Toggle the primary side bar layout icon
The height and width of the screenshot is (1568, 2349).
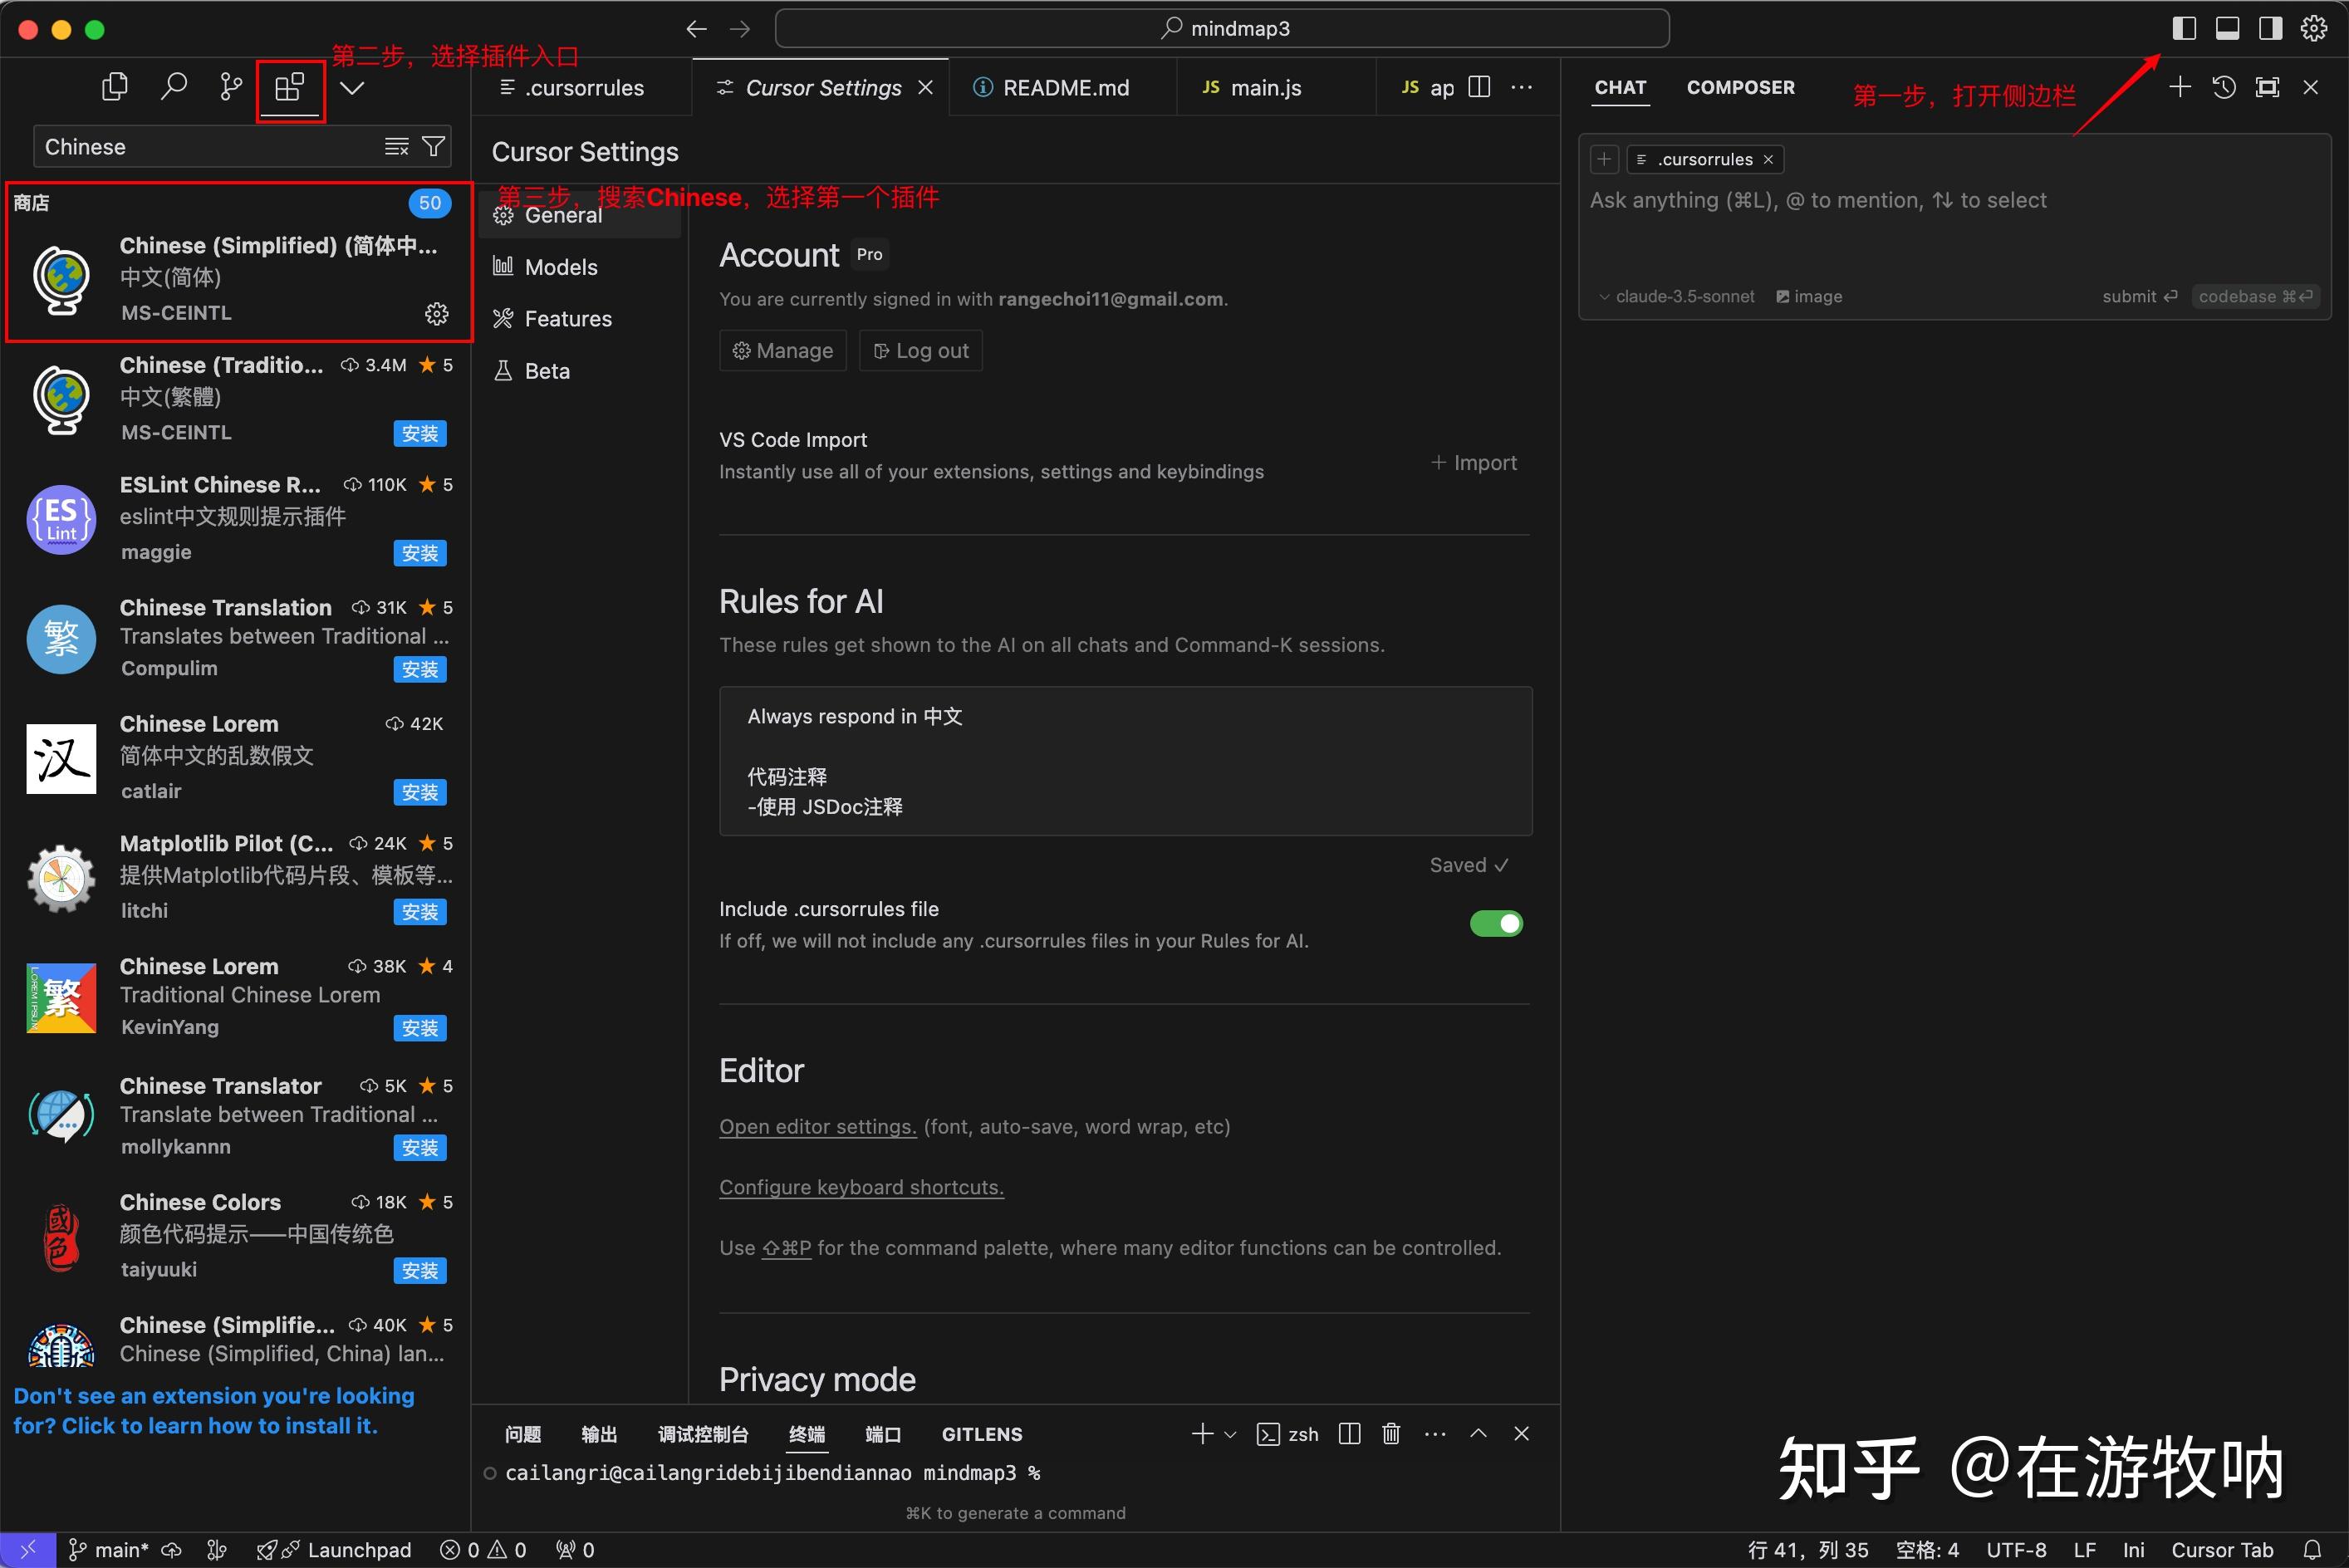point(2184,29)
